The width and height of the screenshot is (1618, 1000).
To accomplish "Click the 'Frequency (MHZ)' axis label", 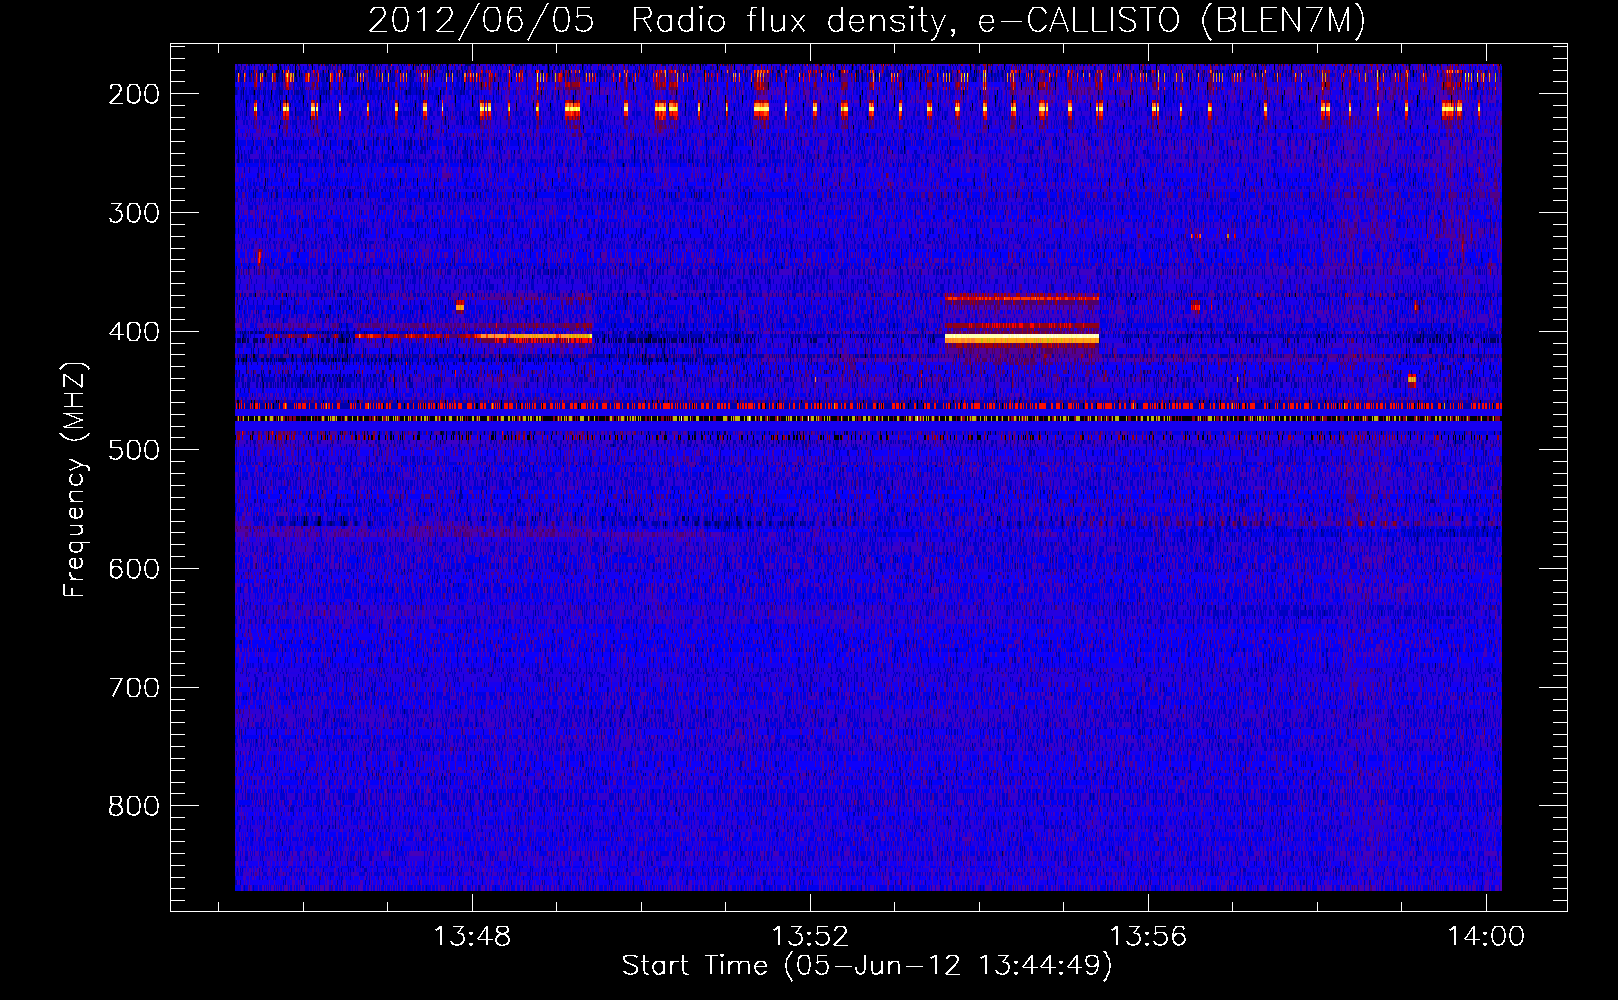I will tap(74, 480).
